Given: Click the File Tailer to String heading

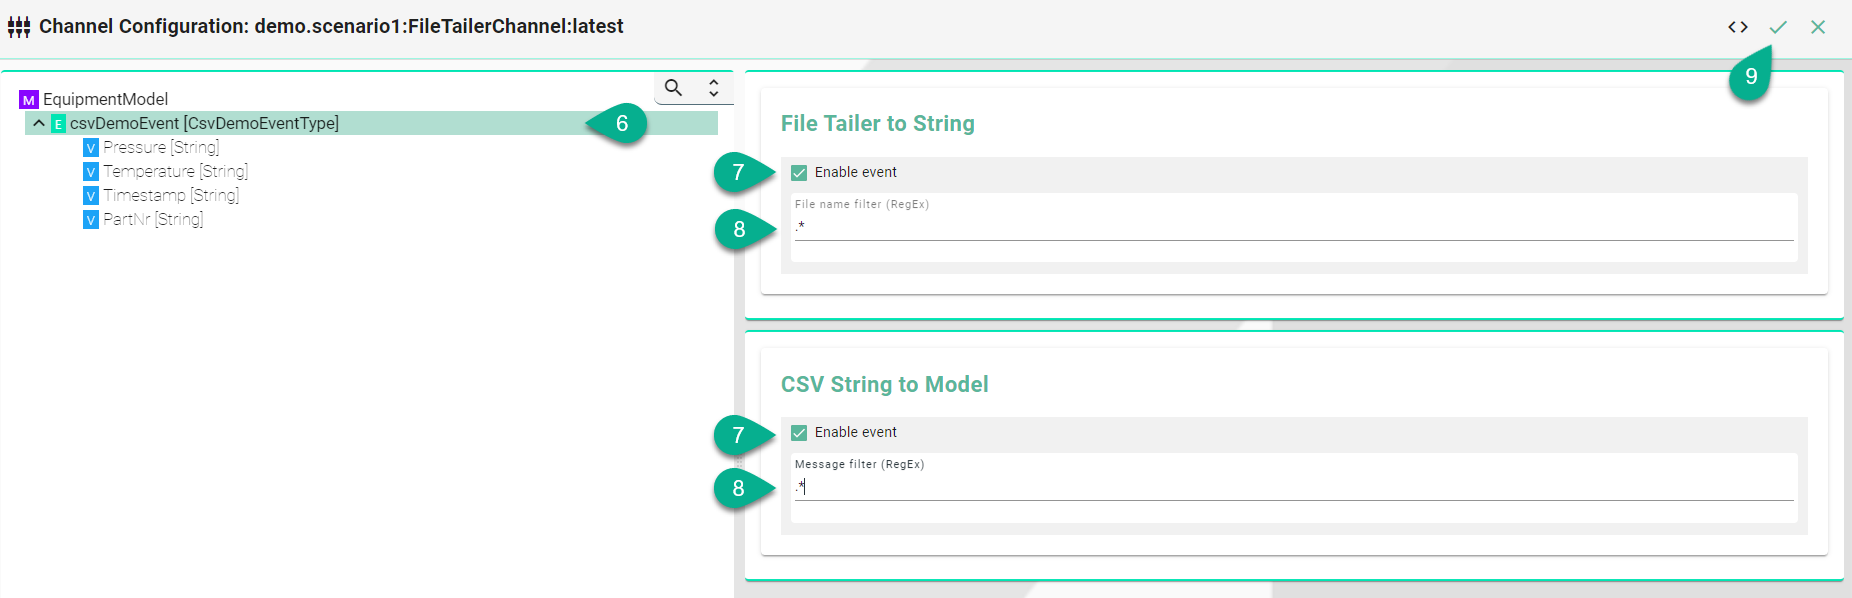Looking at the screenshot, I should click(877, 123).
